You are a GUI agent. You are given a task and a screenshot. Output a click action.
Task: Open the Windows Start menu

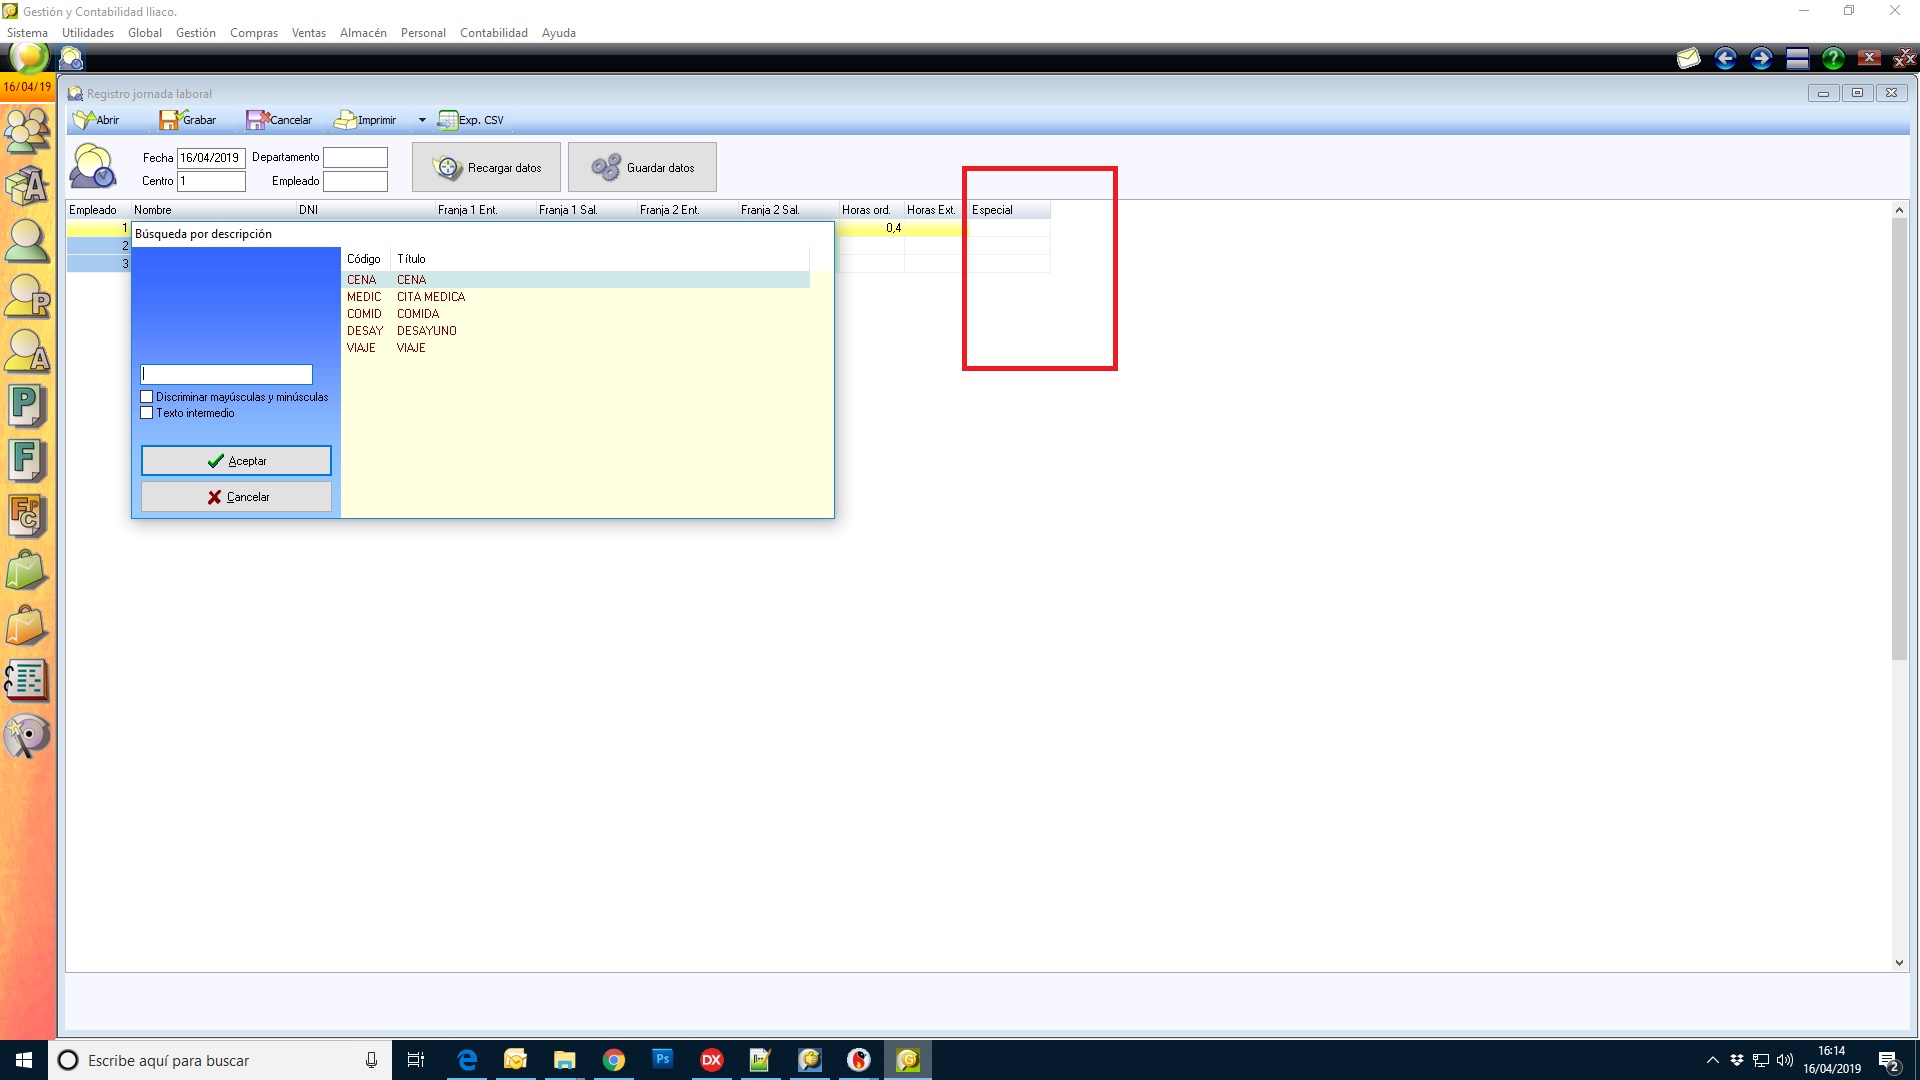(x=24, y=1060)
